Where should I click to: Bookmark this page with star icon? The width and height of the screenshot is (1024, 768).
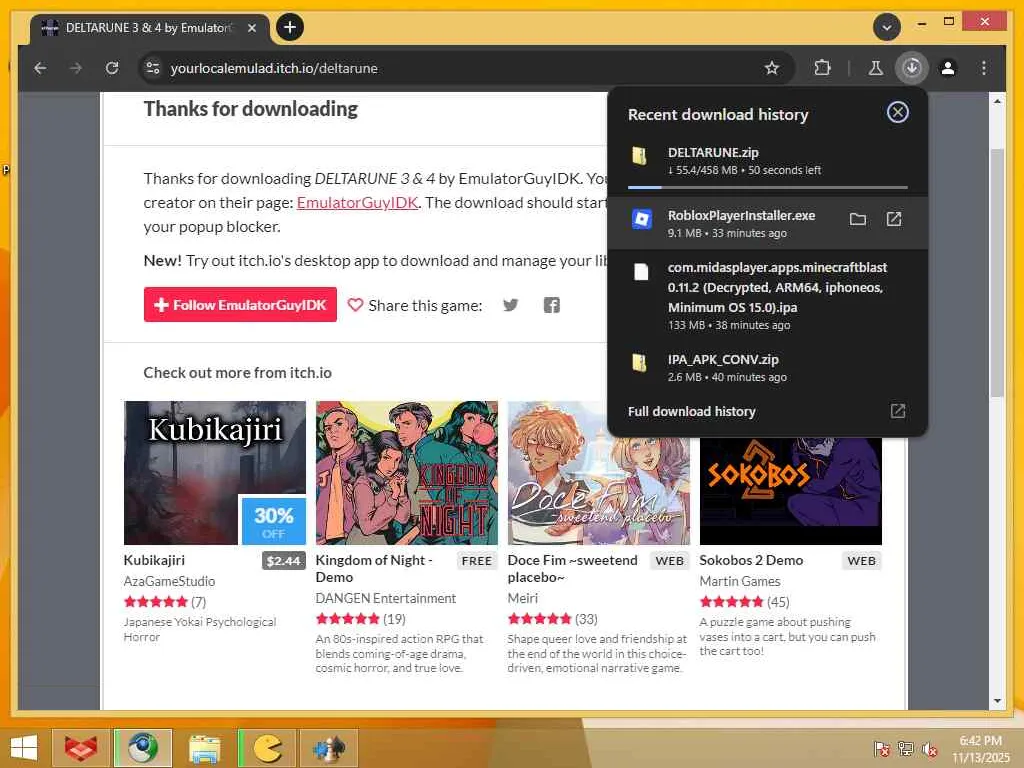[x=771, y=68]
